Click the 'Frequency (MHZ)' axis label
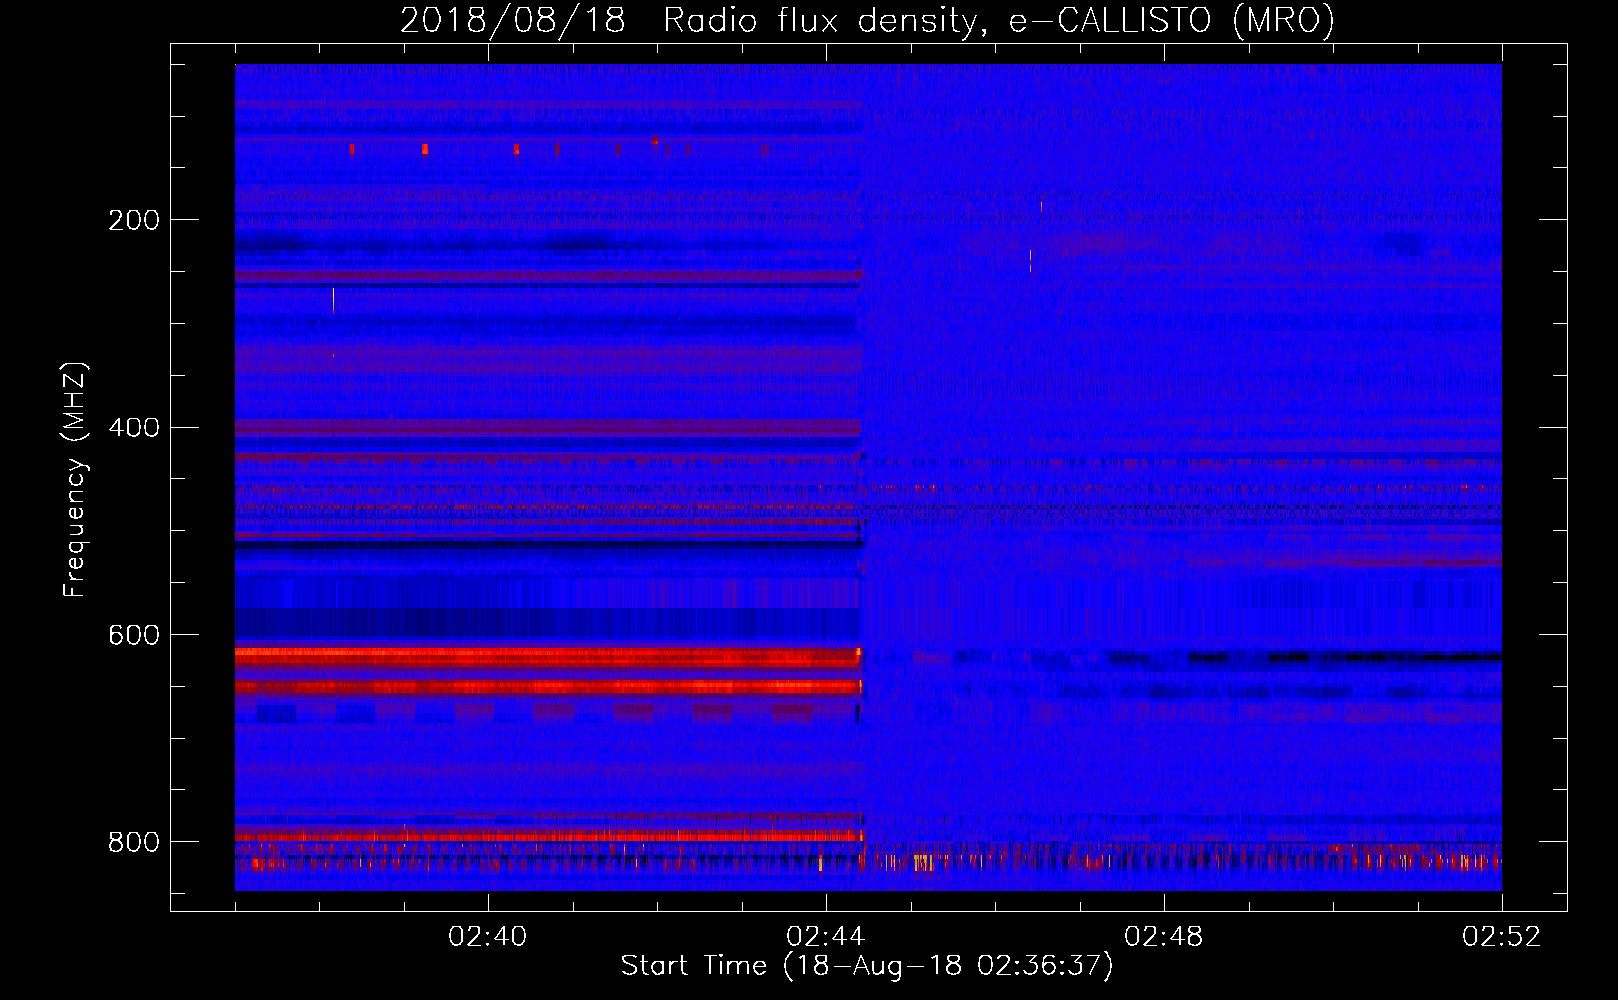 click(x=75, y=479)
